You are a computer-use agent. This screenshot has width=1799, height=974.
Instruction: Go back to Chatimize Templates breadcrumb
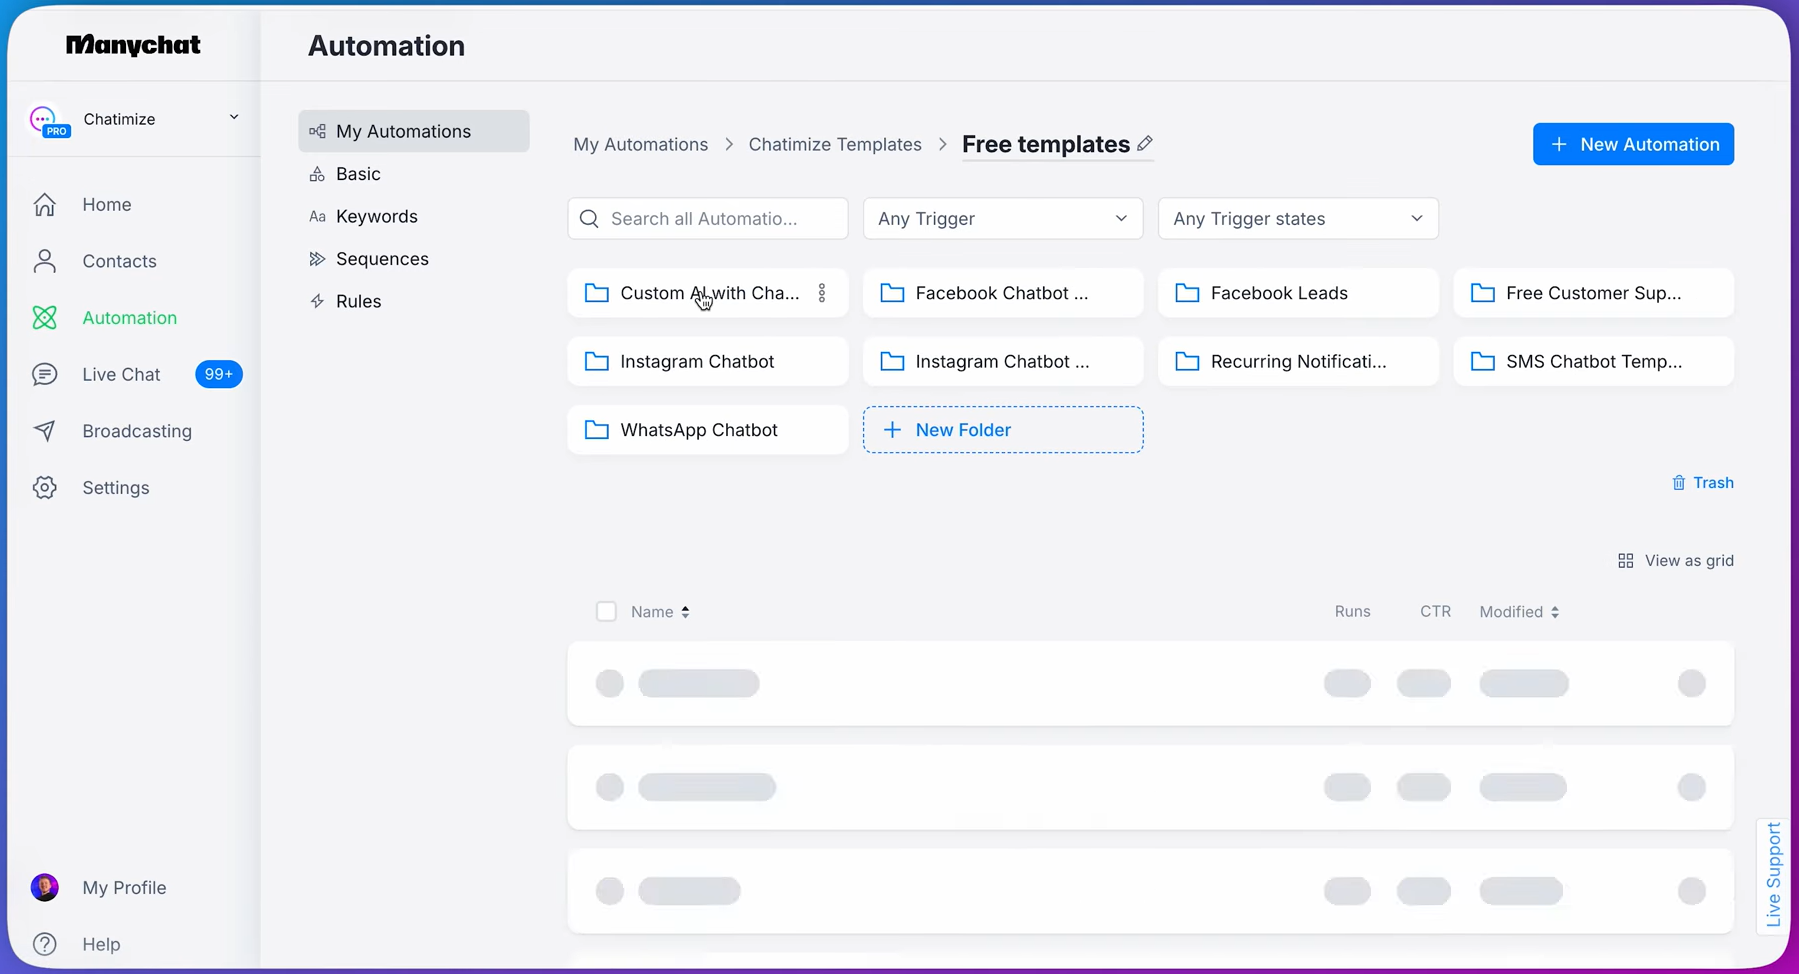pos(834,144)
